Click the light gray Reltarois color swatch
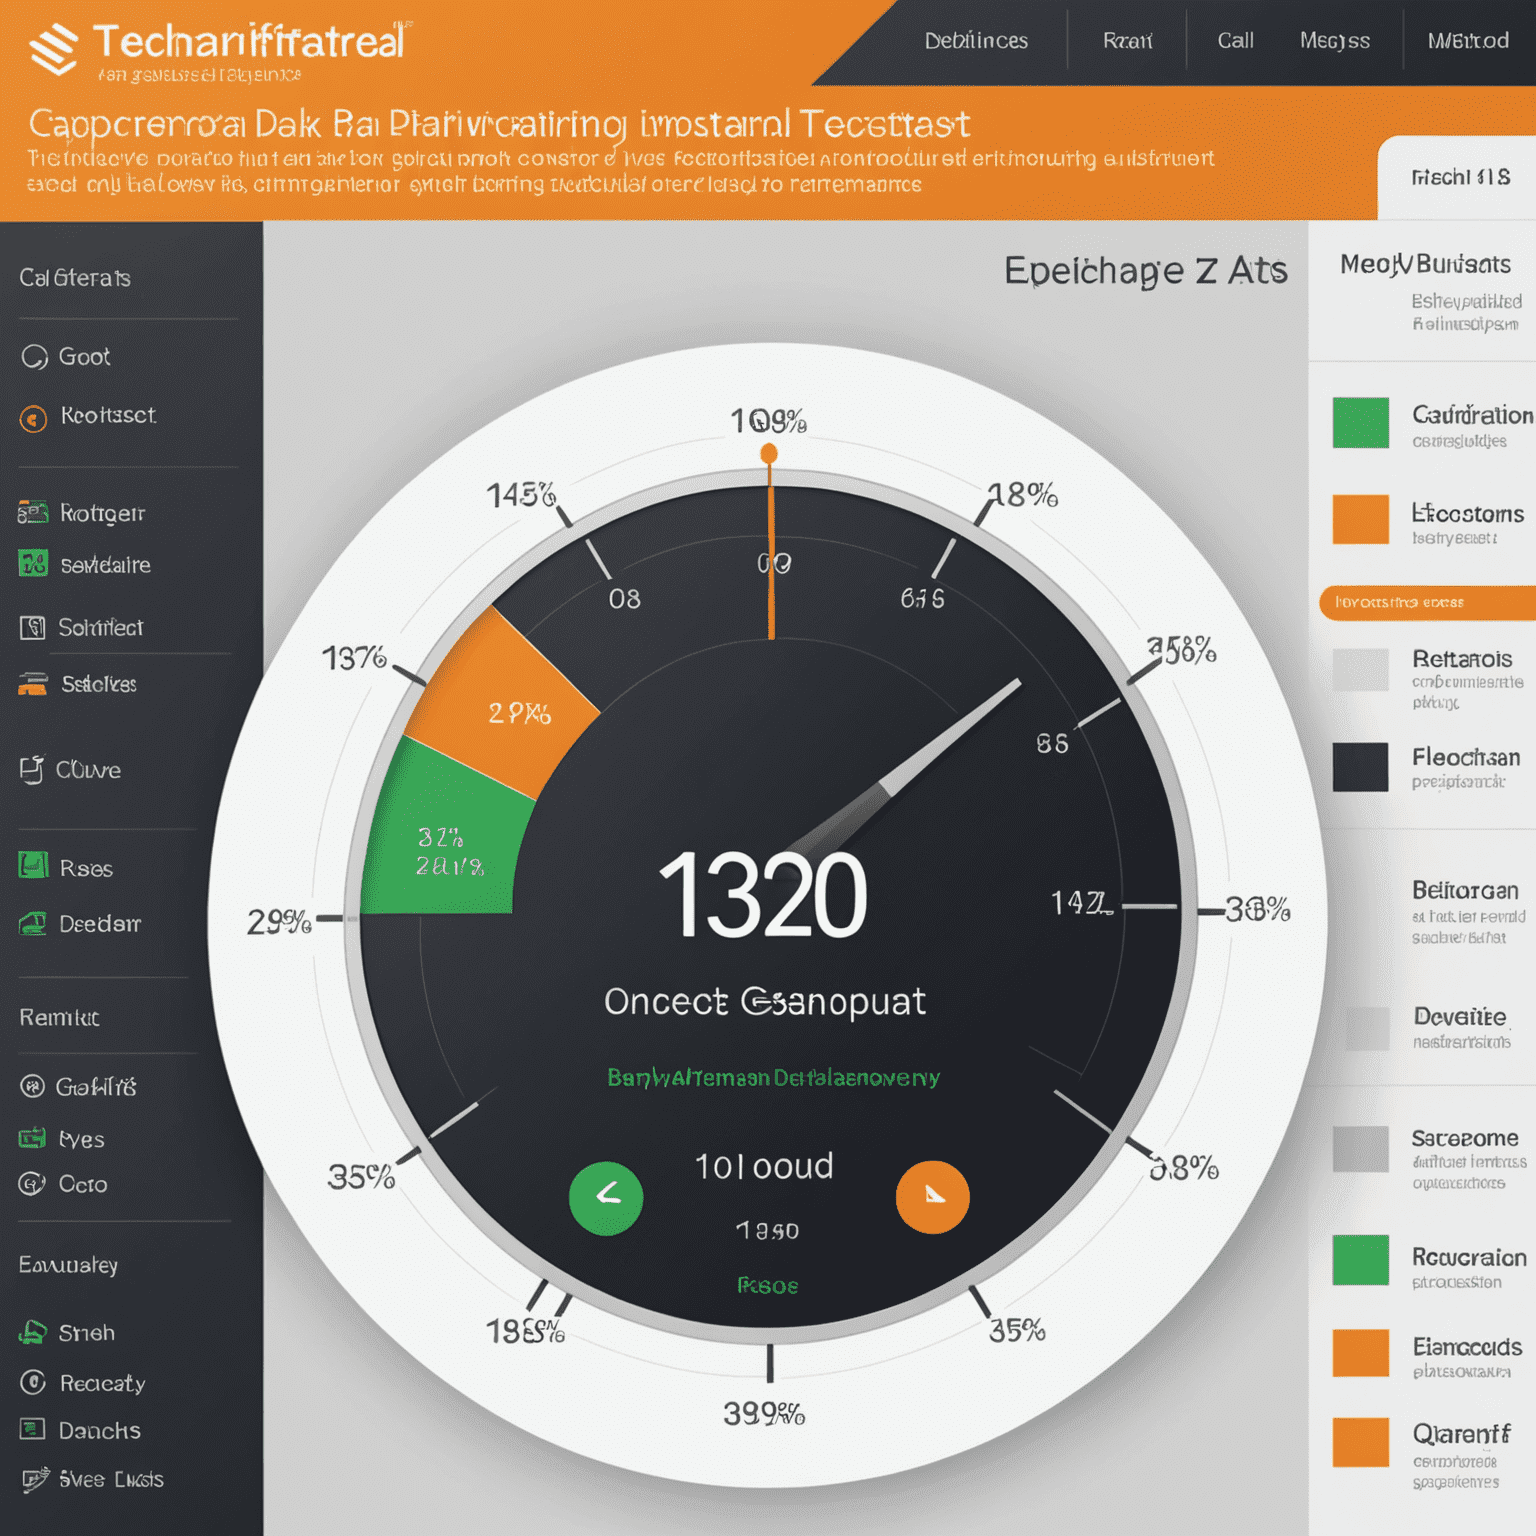The image size is (1536, 1536). point(1361,670)
